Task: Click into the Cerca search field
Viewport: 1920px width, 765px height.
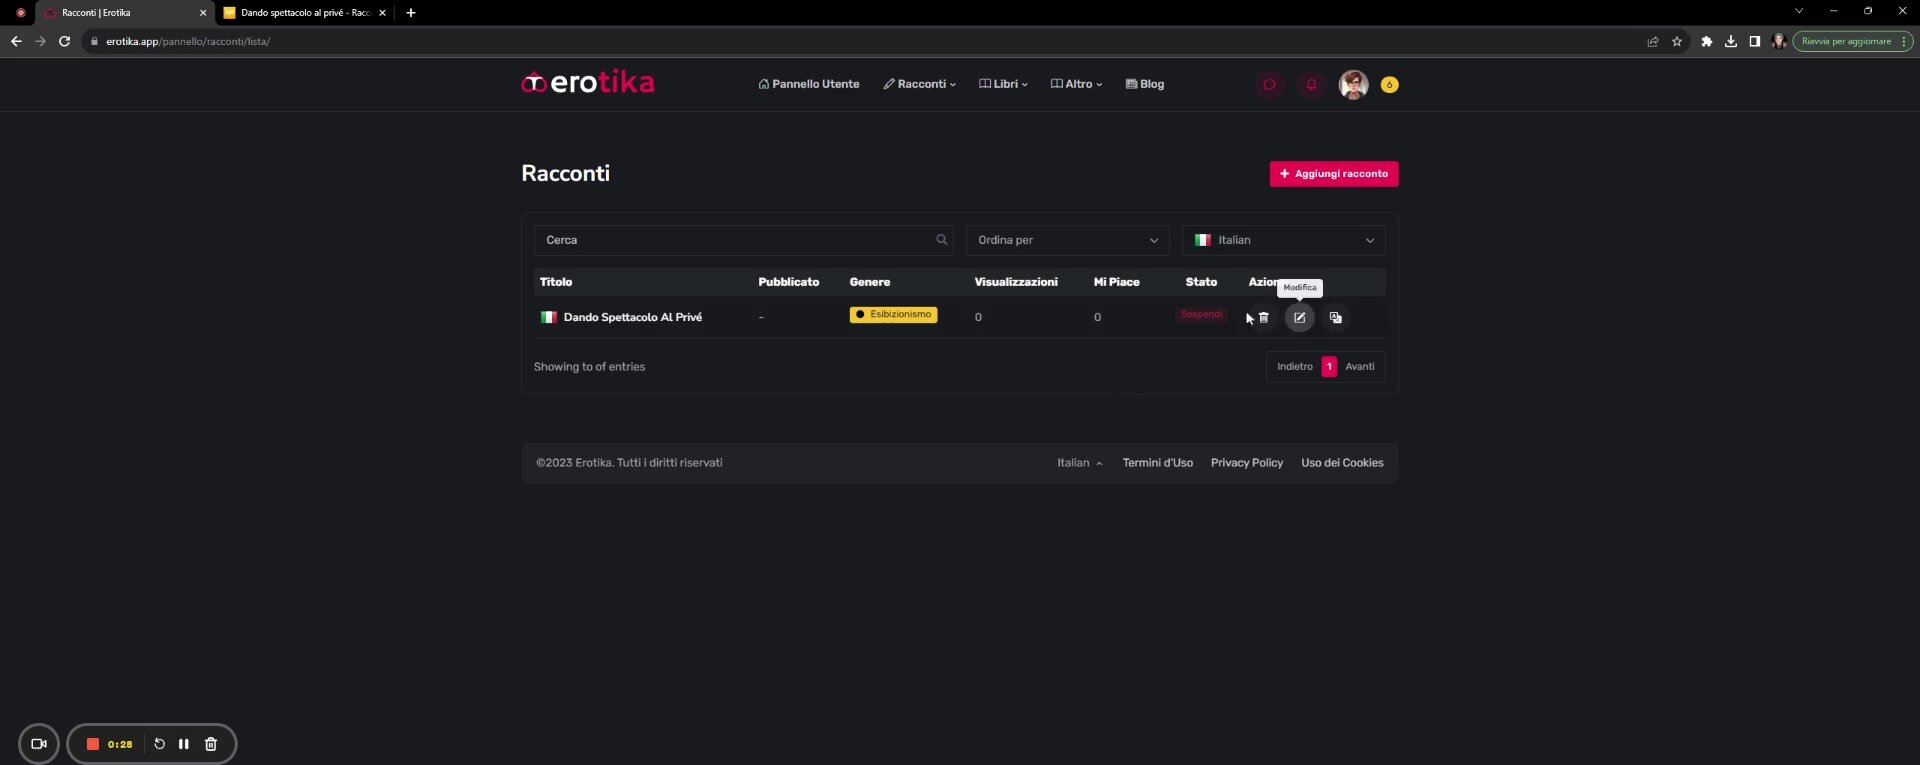Action: [x=735, y=240]
